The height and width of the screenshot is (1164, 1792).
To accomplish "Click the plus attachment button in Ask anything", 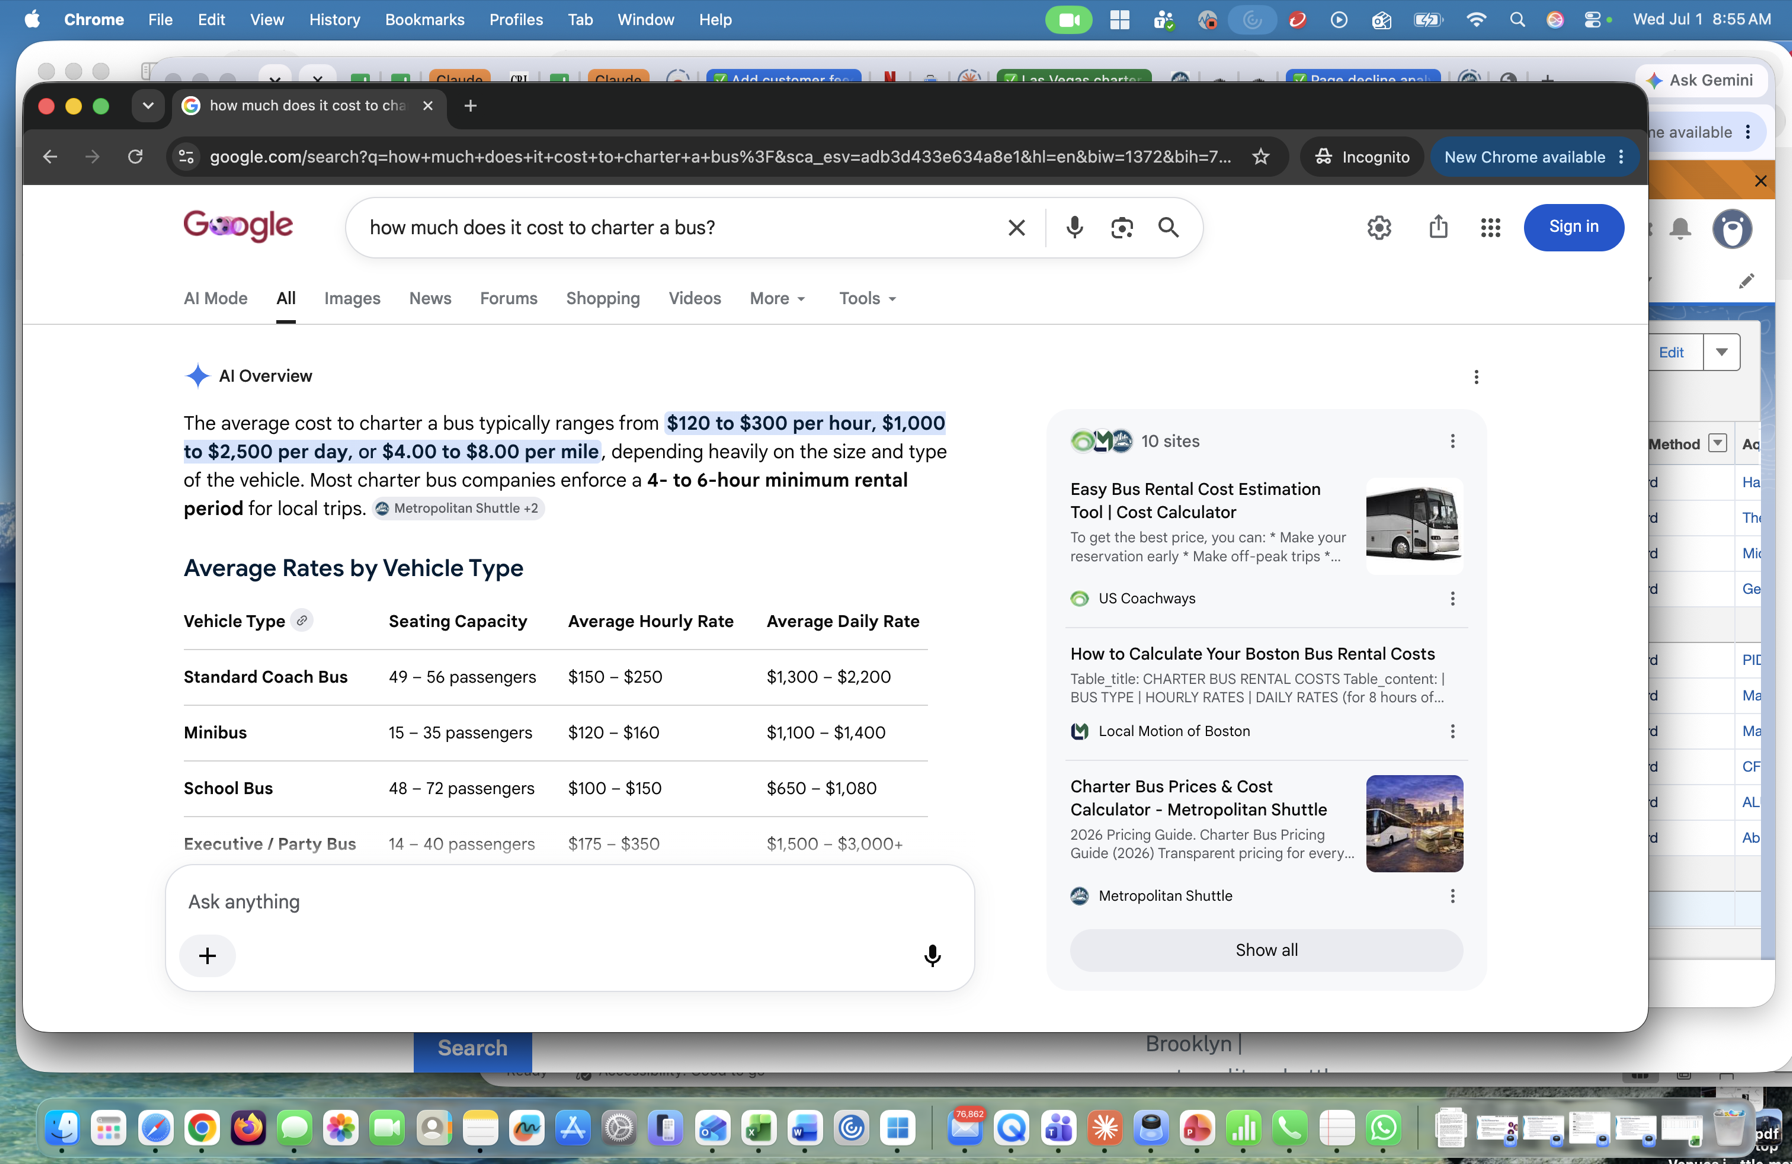I will coord(207,956).
